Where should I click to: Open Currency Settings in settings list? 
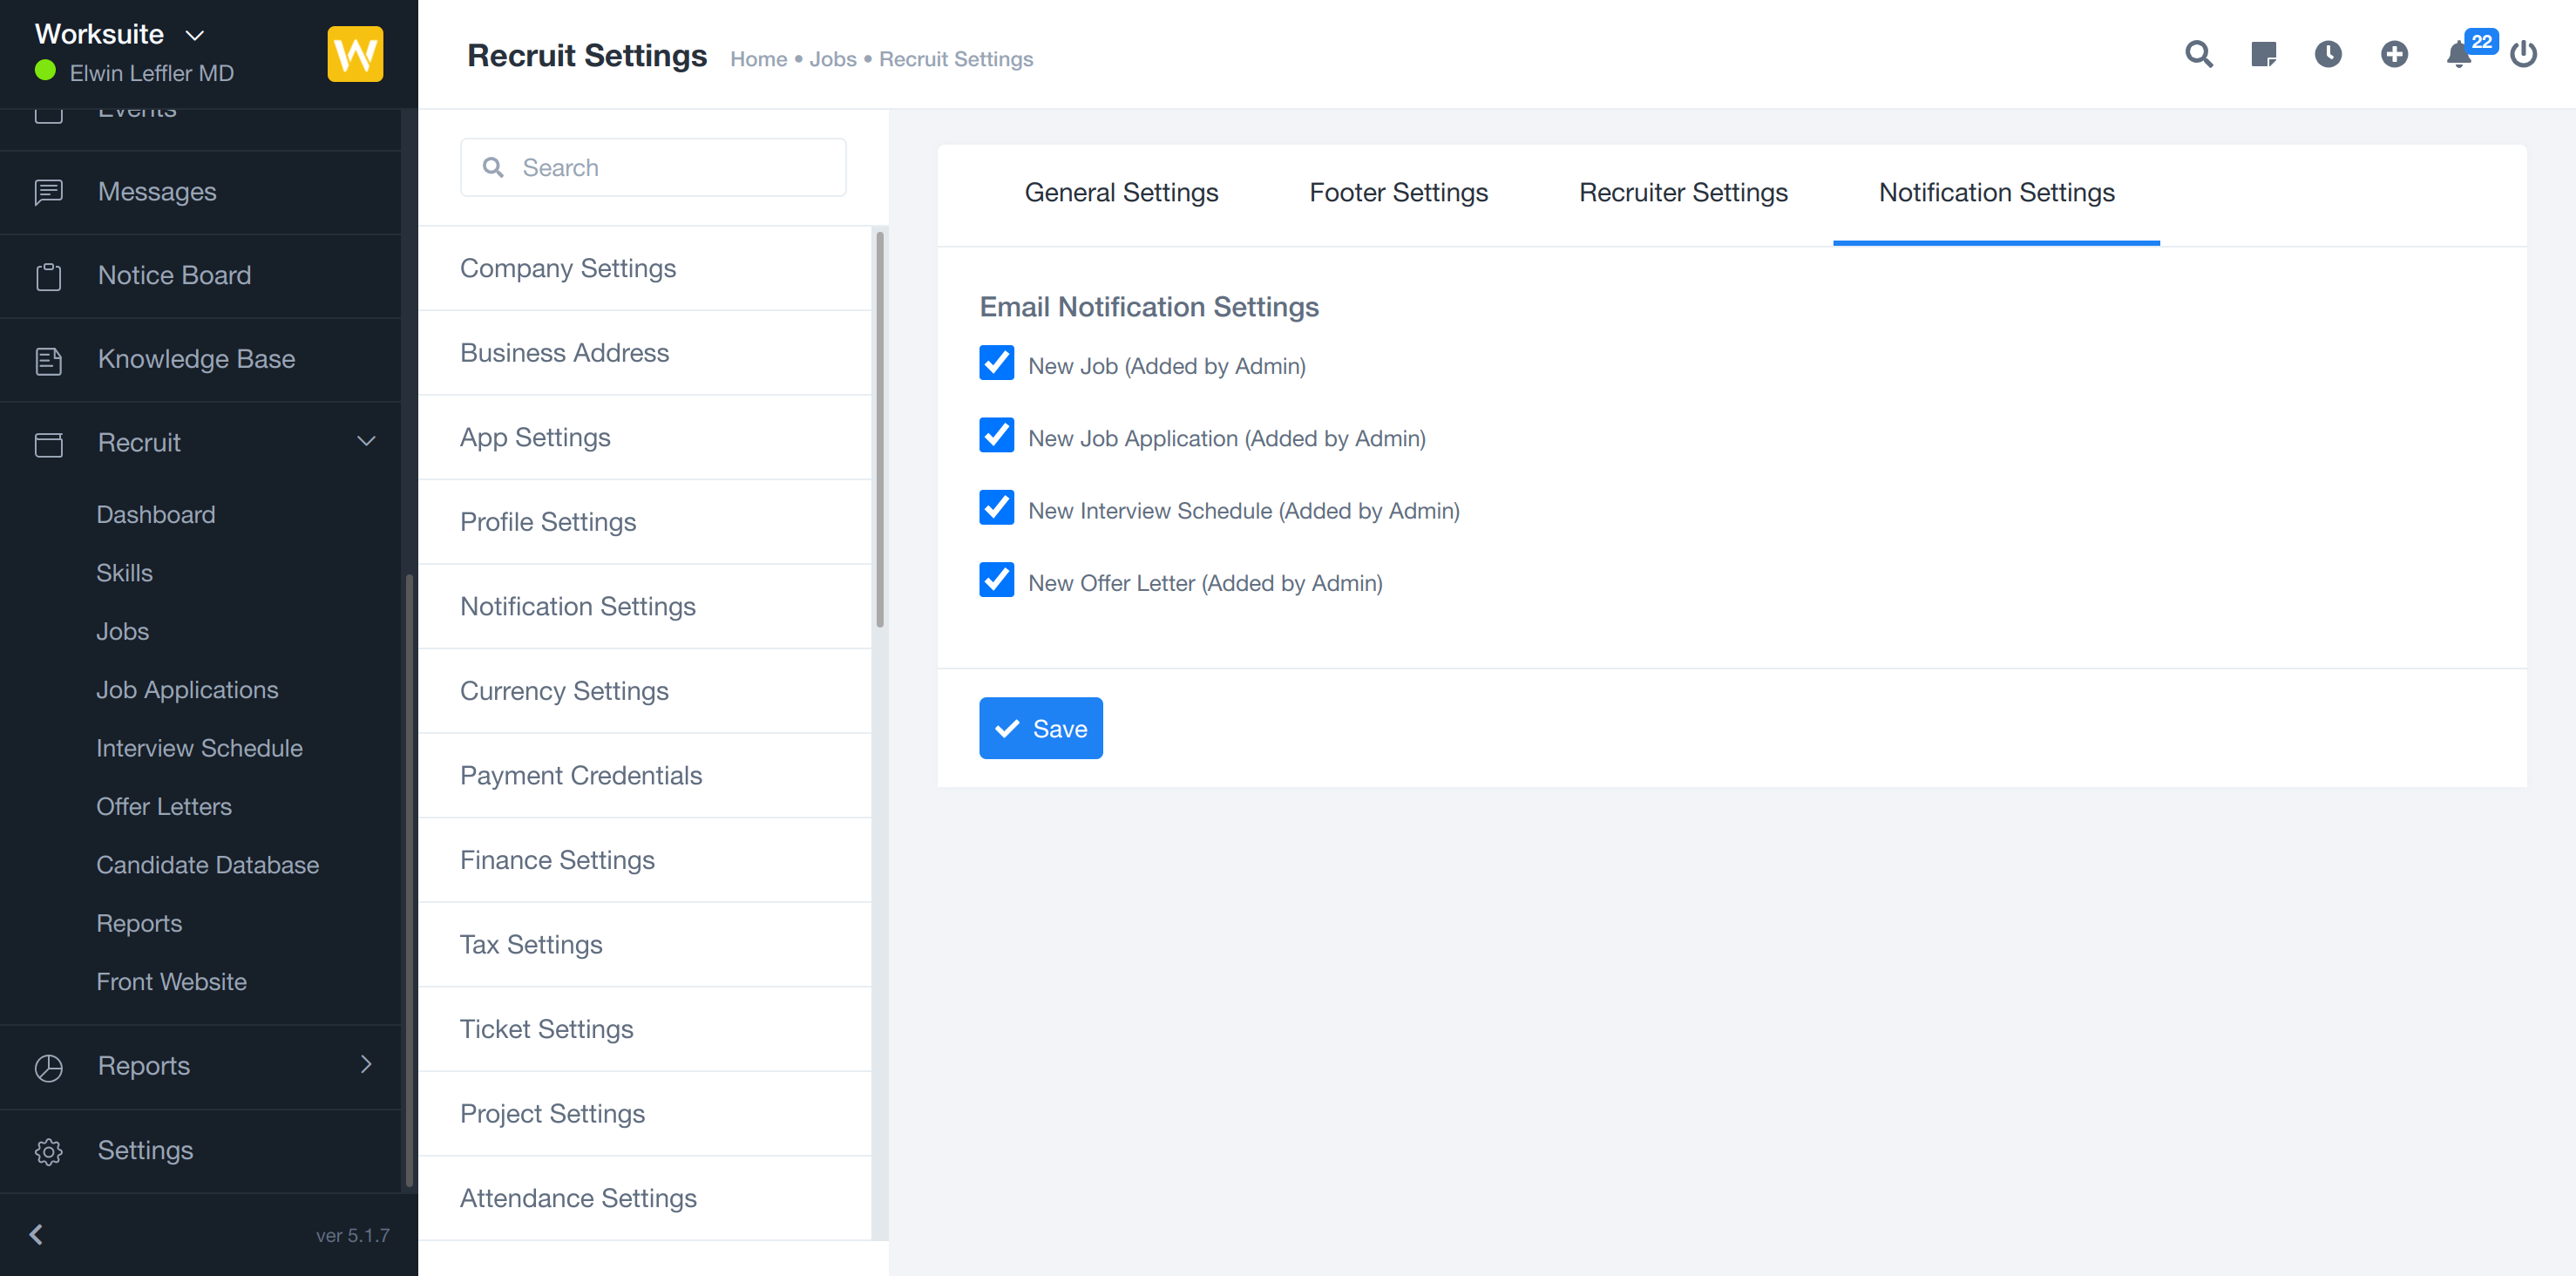click(x=564, y=691)
